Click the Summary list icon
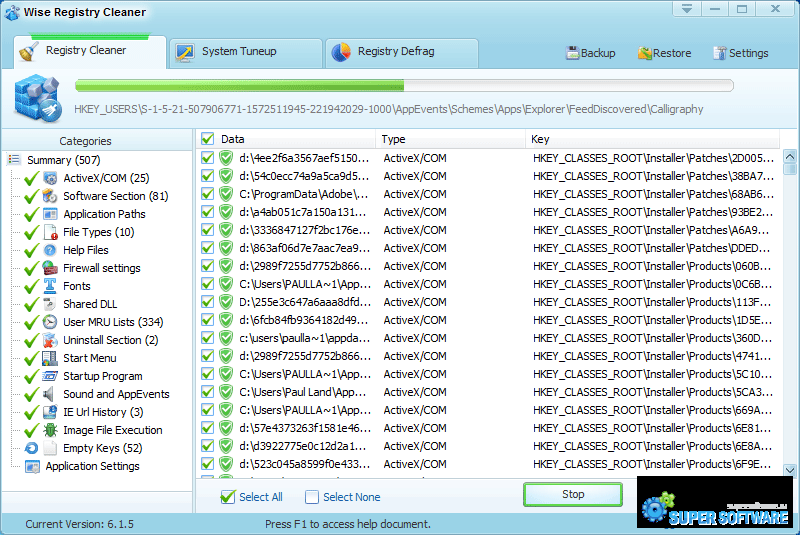The height and width of the screenshot is (535, 800). [14, 160]
